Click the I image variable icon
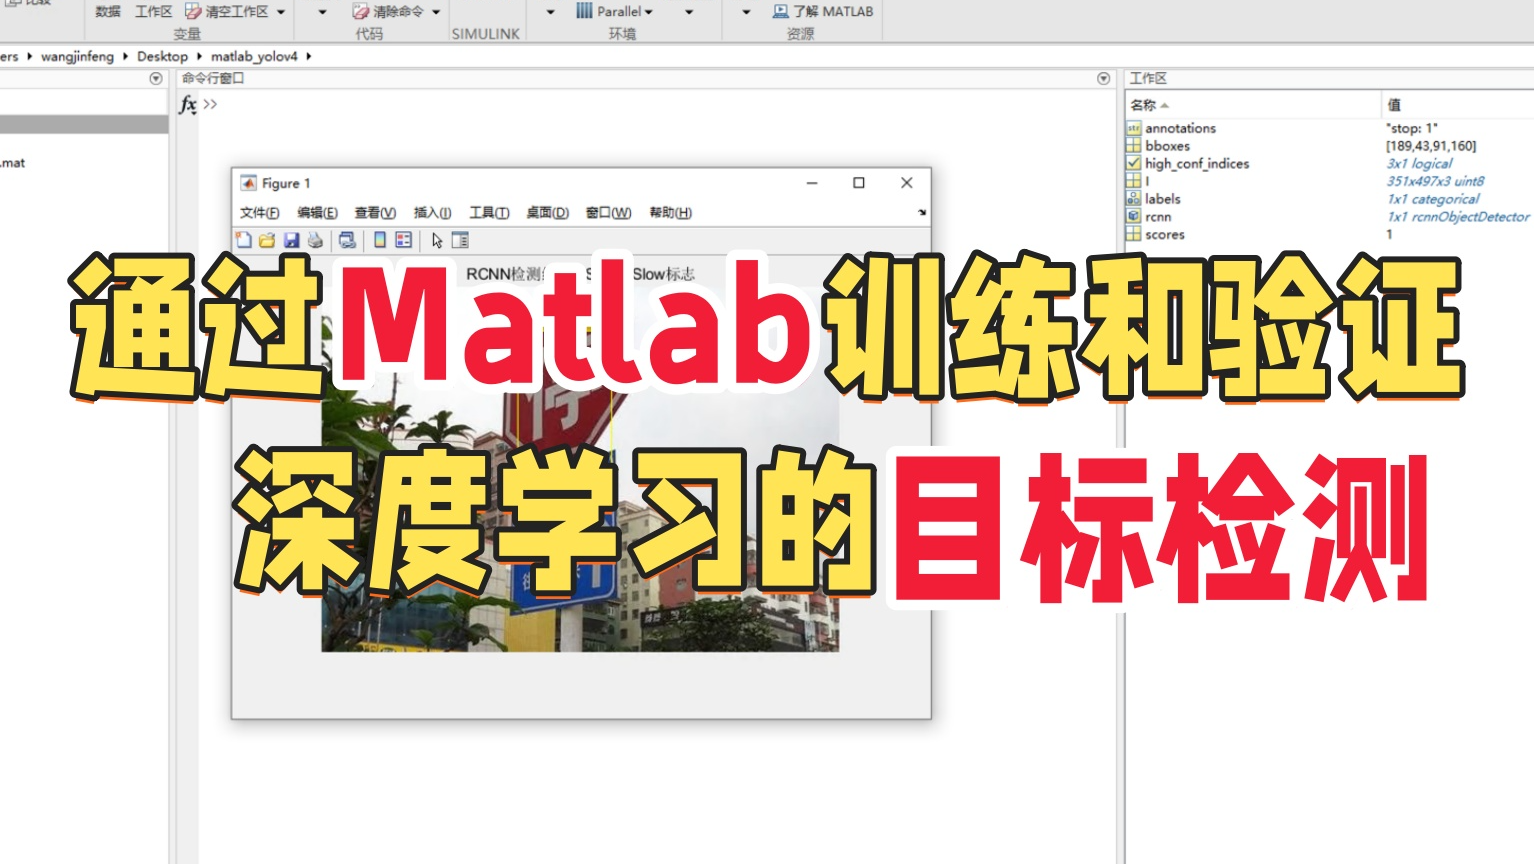The height and width of the screenshot is (864, 1534). (x=1133, y=181)
